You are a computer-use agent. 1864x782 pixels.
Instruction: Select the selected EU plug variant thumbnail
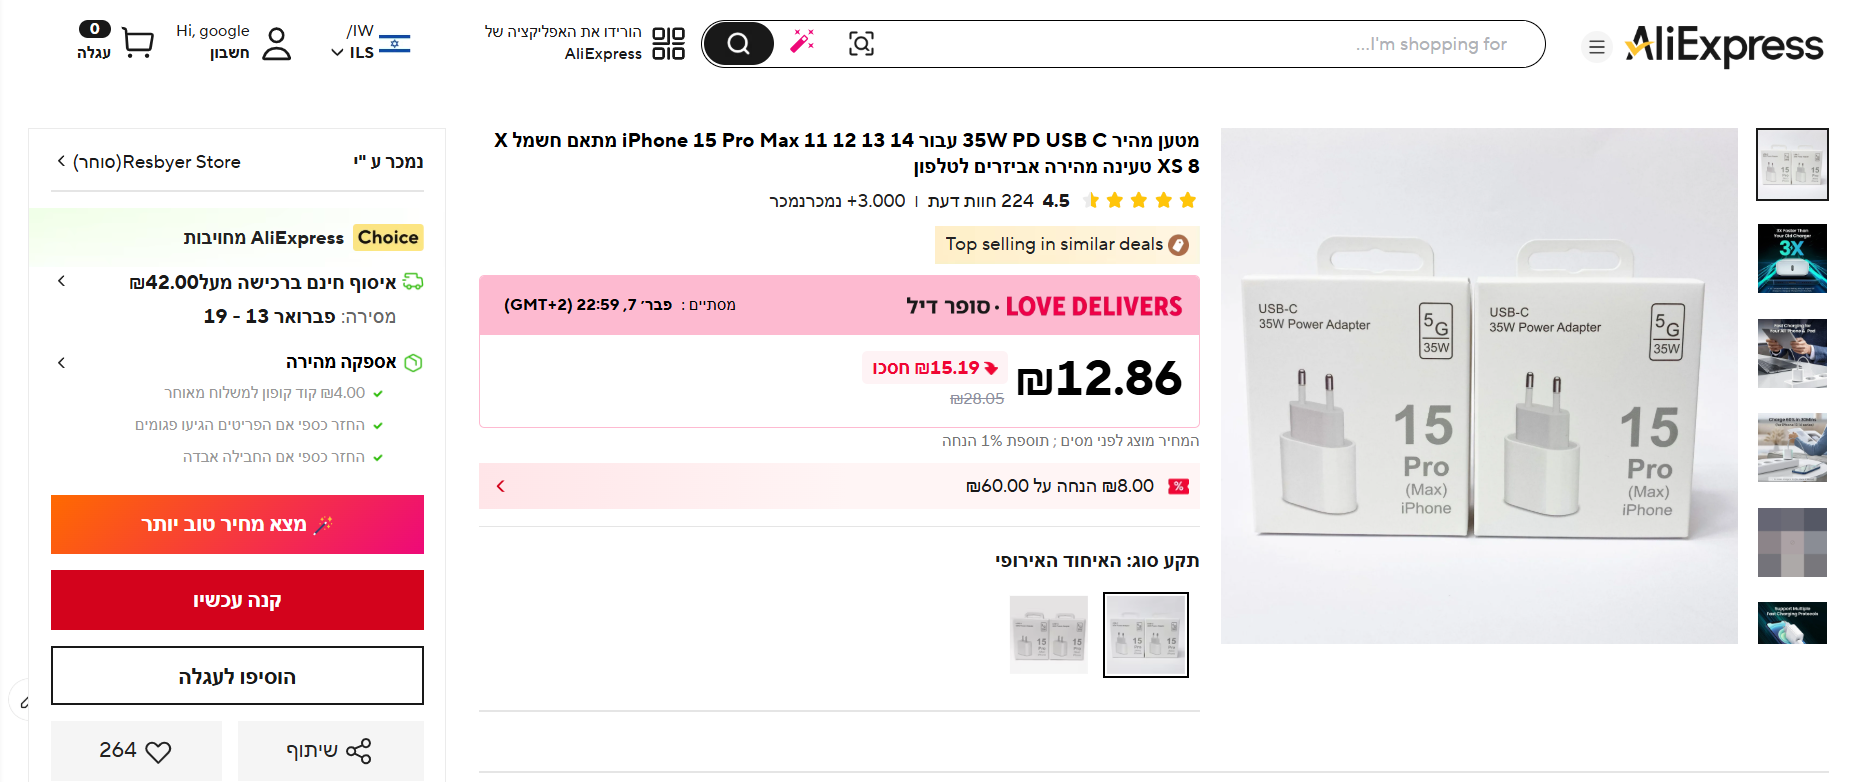pyautogui.click(x=1145, y=635)
